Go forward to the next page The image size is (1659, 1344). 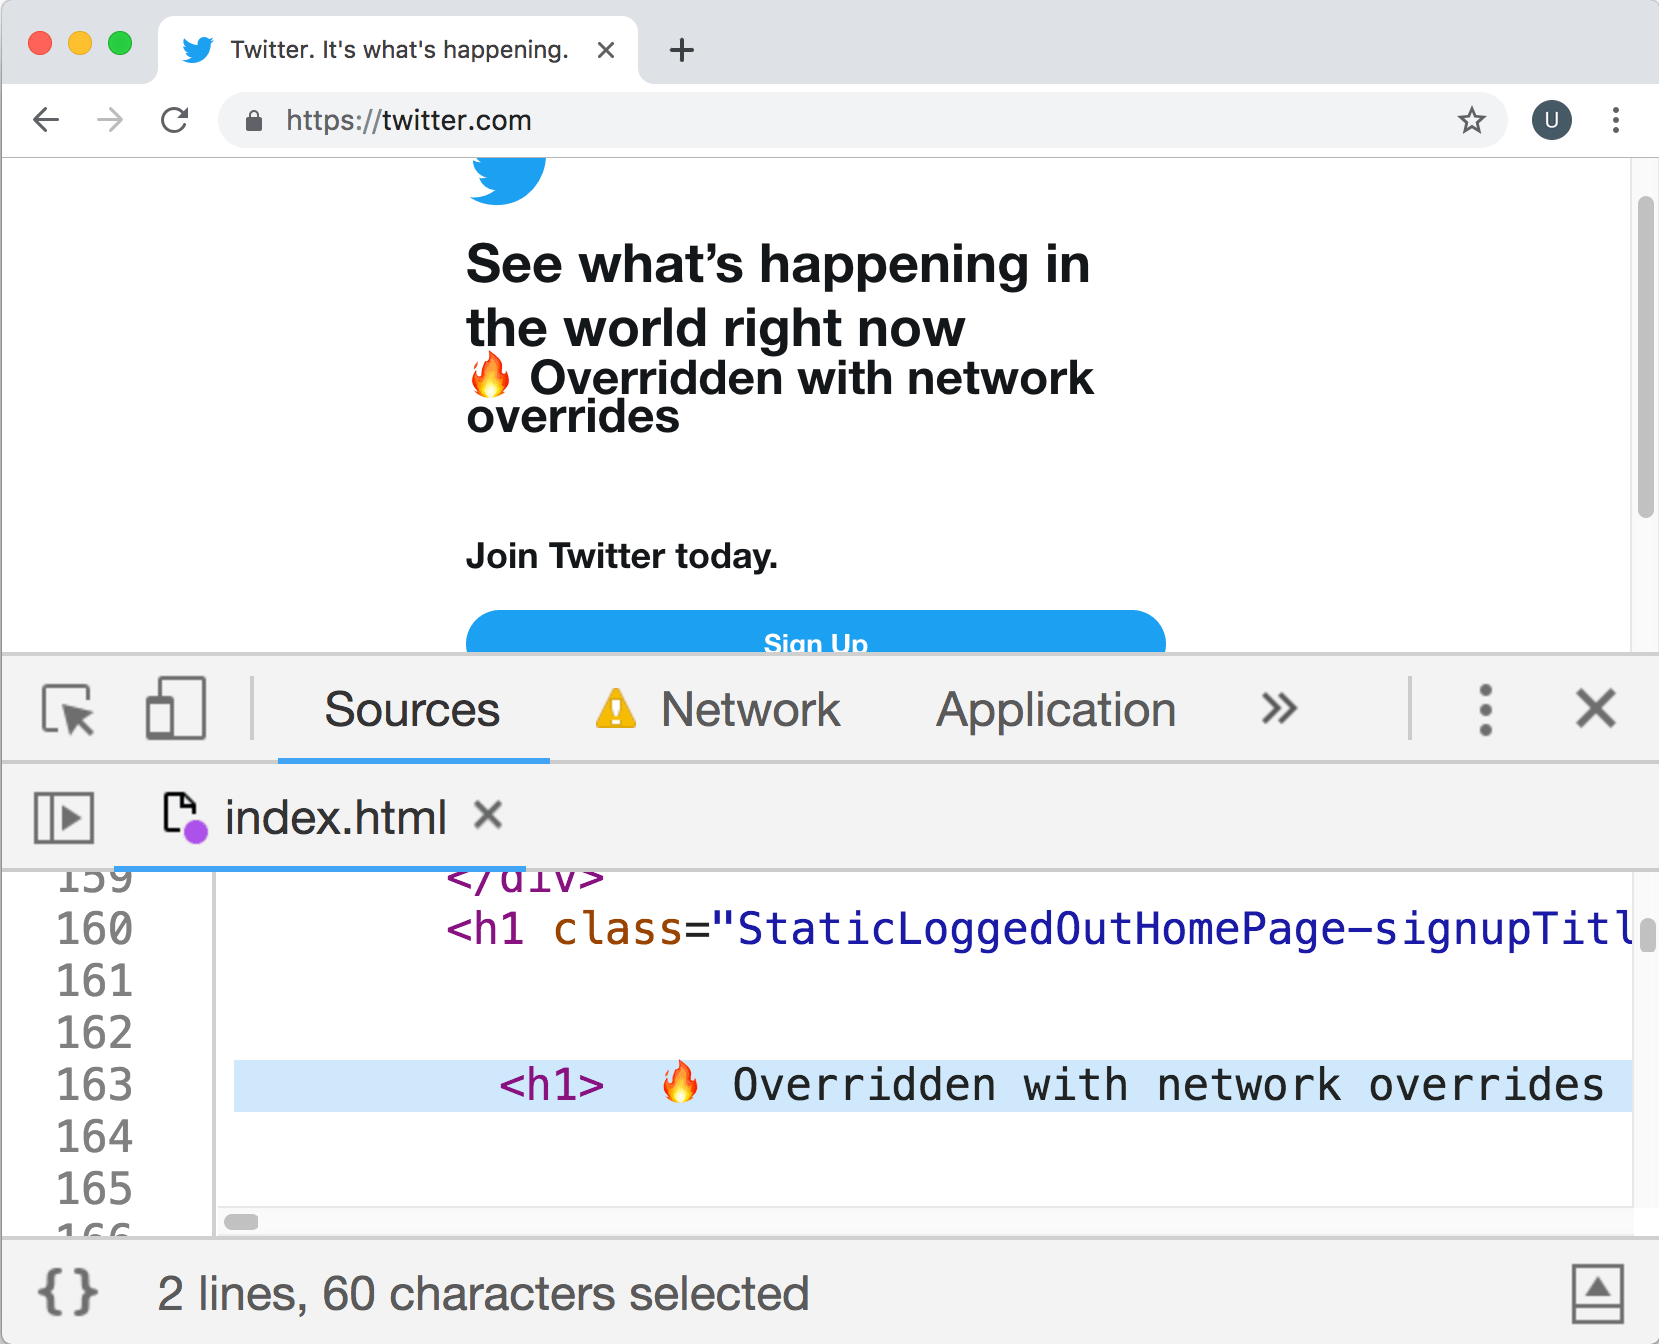(x=110, y=120)
